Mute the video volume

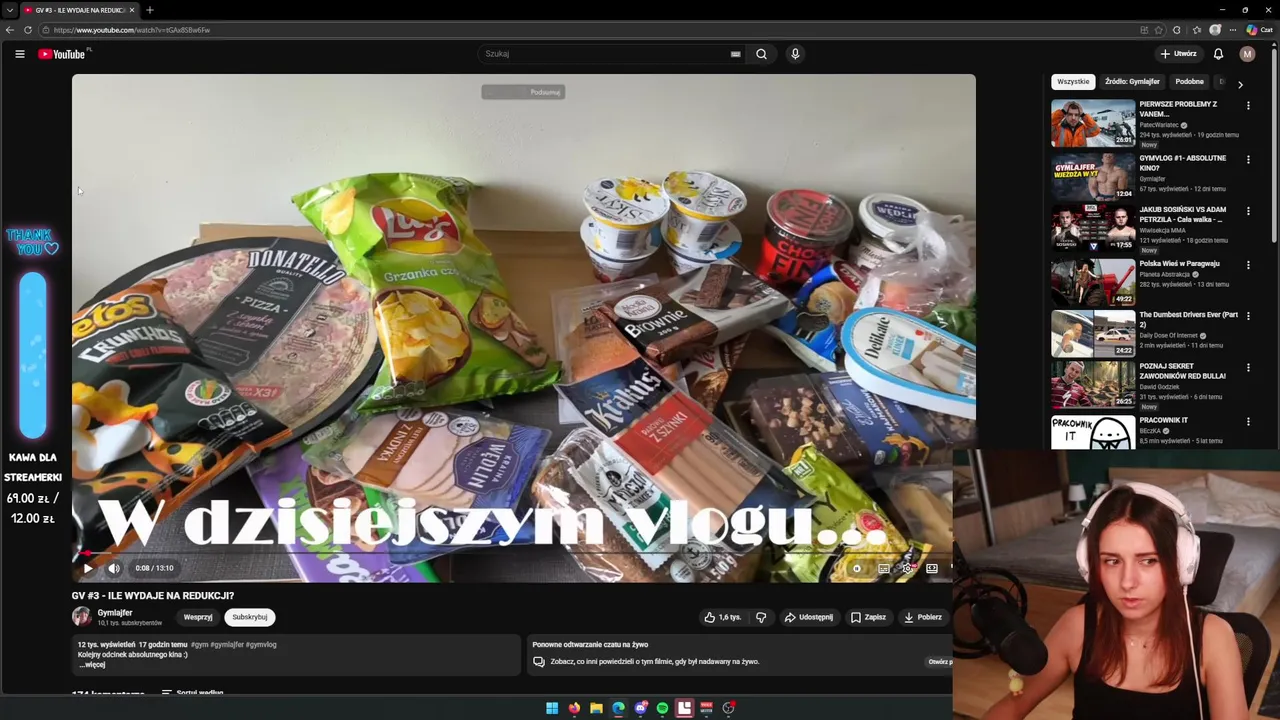click(114, 568)
